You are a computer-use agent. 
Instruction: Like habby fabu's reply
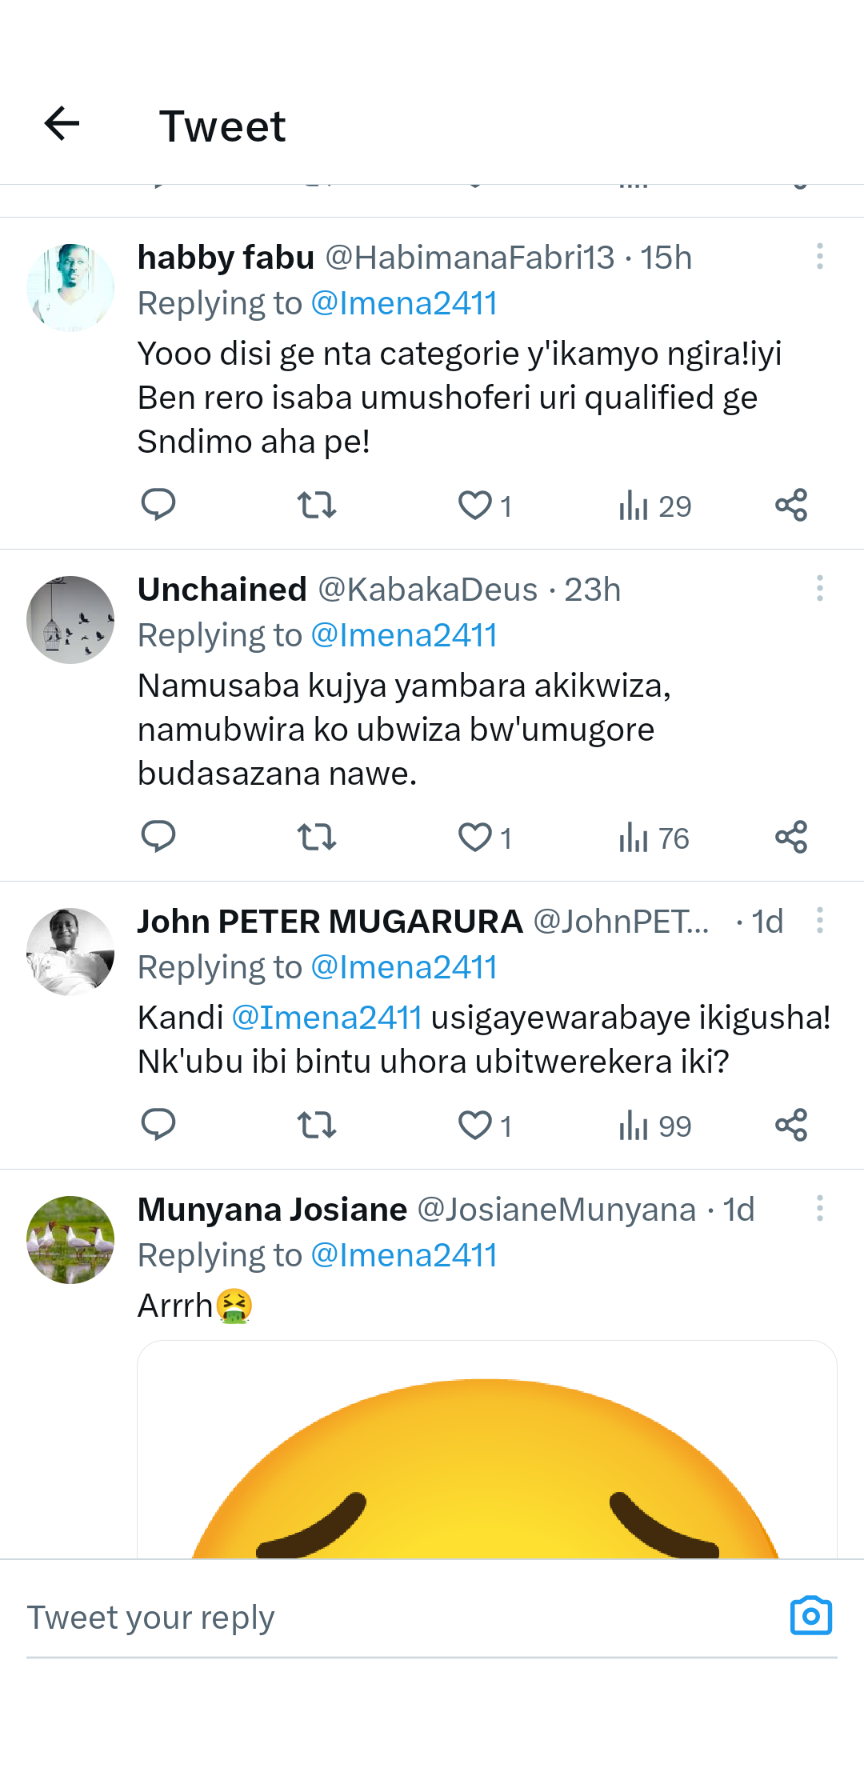click(x=475, y=505)
